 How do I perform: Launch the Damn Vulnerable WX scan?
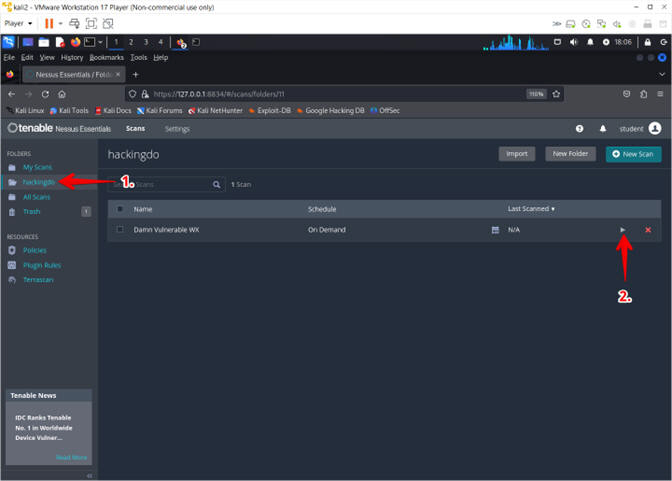coord(622,230)
